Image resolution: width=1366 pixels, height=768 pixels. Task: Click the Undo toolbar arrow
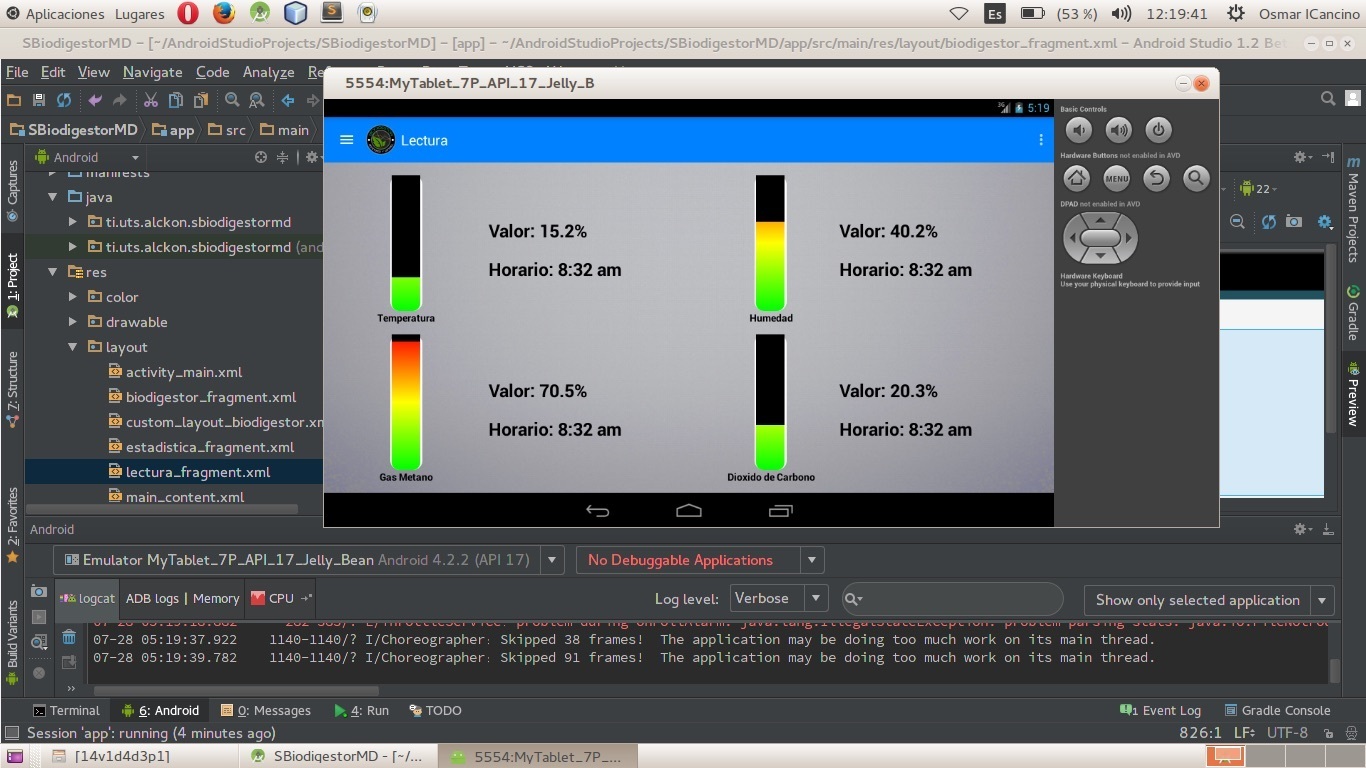95,100
